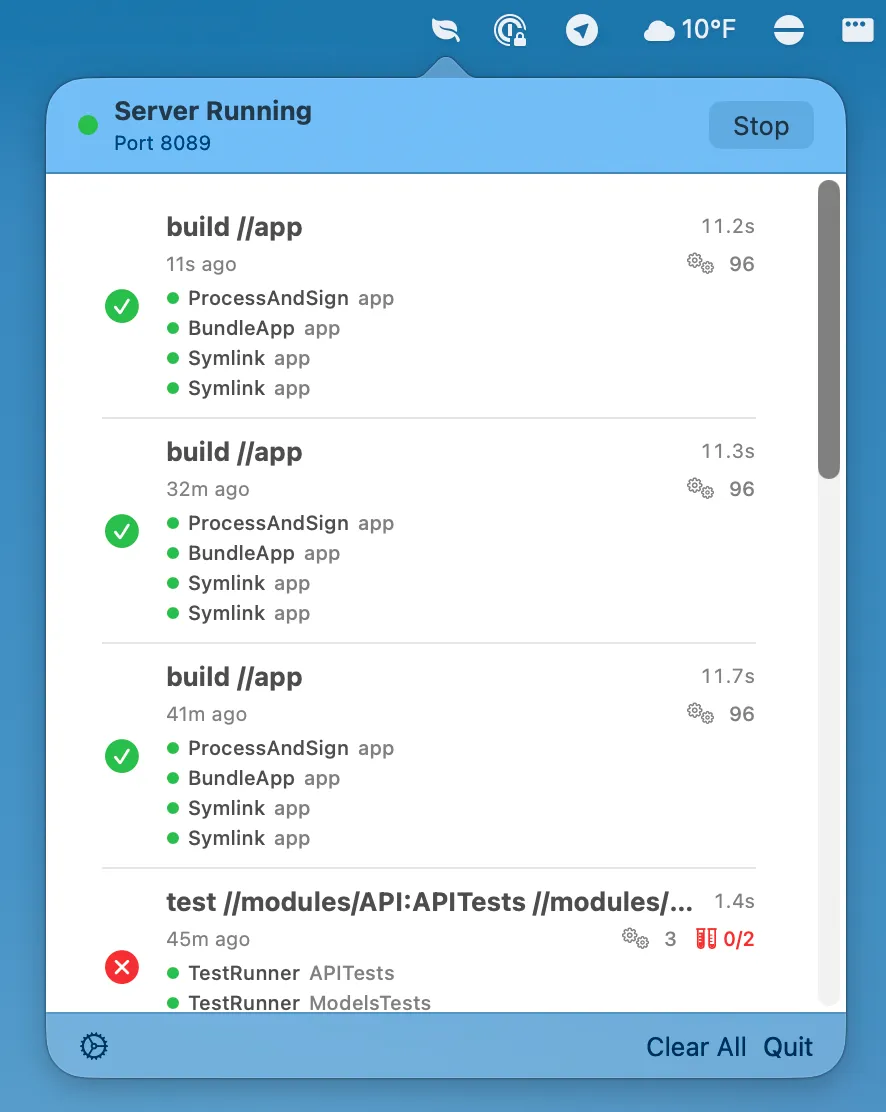Viewport: 886px width, 1112px height.
Task: Click the green checkmark of 41m ago build
Action: (122, 756)
